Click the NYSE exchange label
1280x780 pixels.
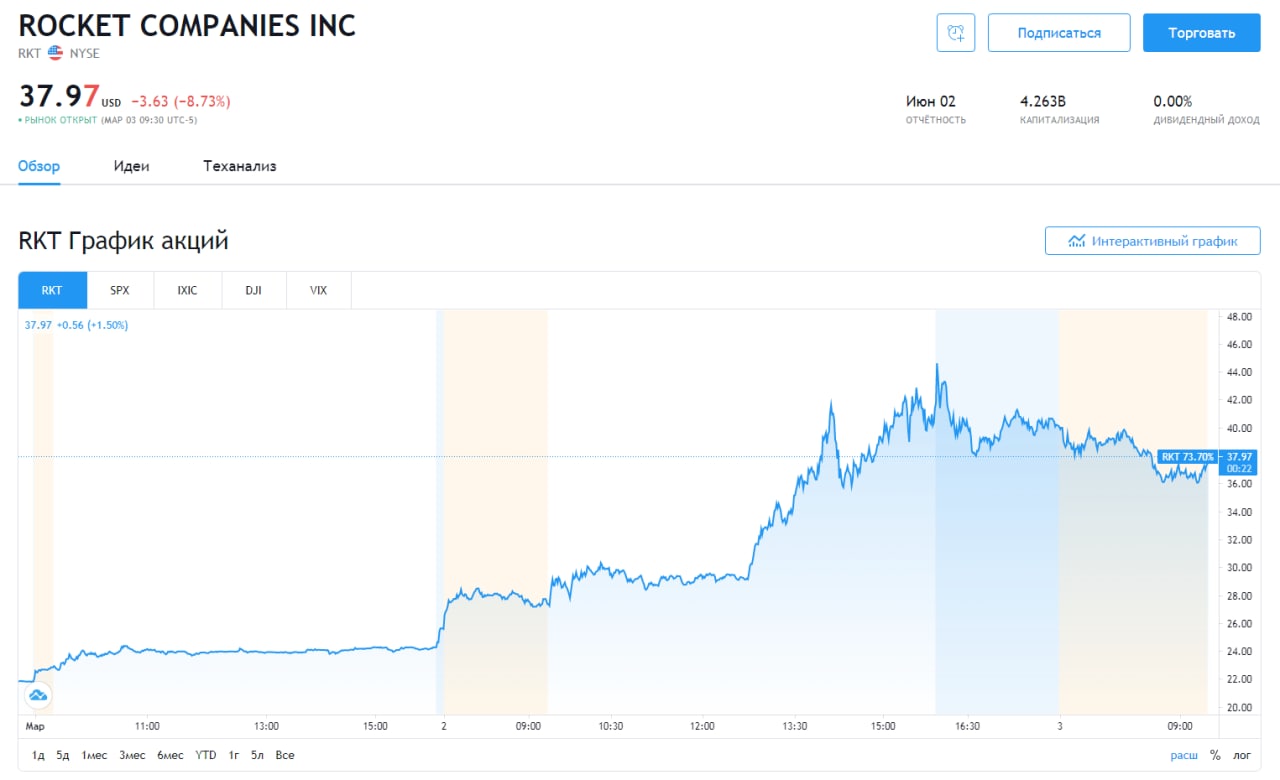point(85,53)
